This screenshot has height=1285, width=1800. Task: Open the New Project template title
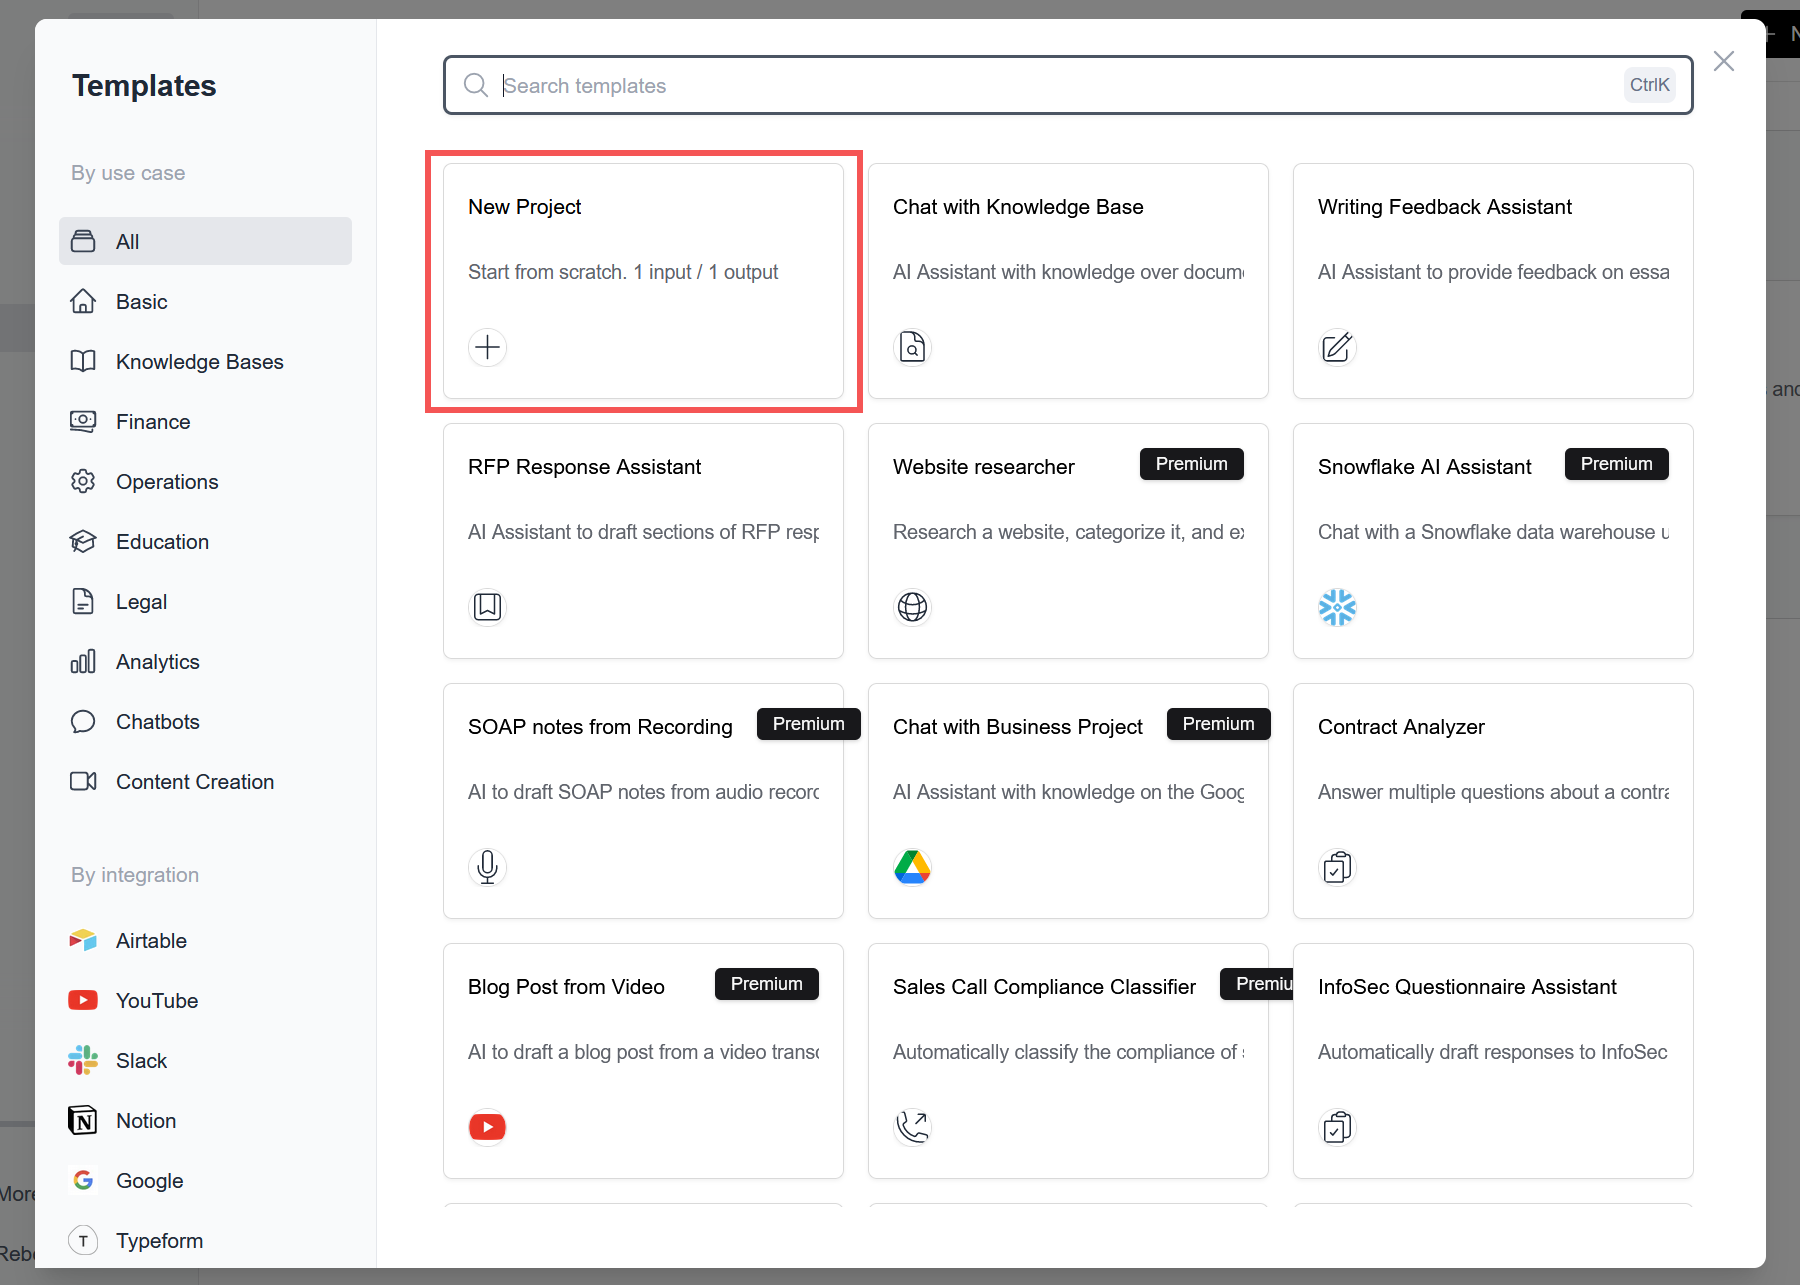pos(524,207)
